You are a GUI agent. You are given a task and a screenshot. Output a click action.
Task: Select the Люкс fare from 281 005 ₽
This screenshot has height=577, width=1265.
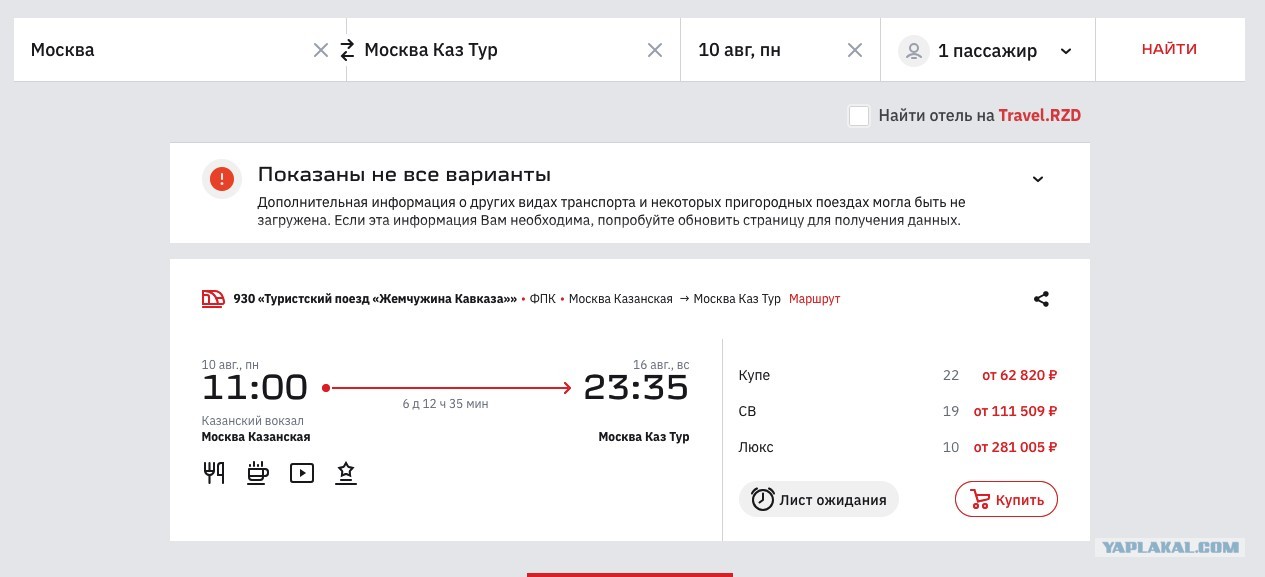898,447
